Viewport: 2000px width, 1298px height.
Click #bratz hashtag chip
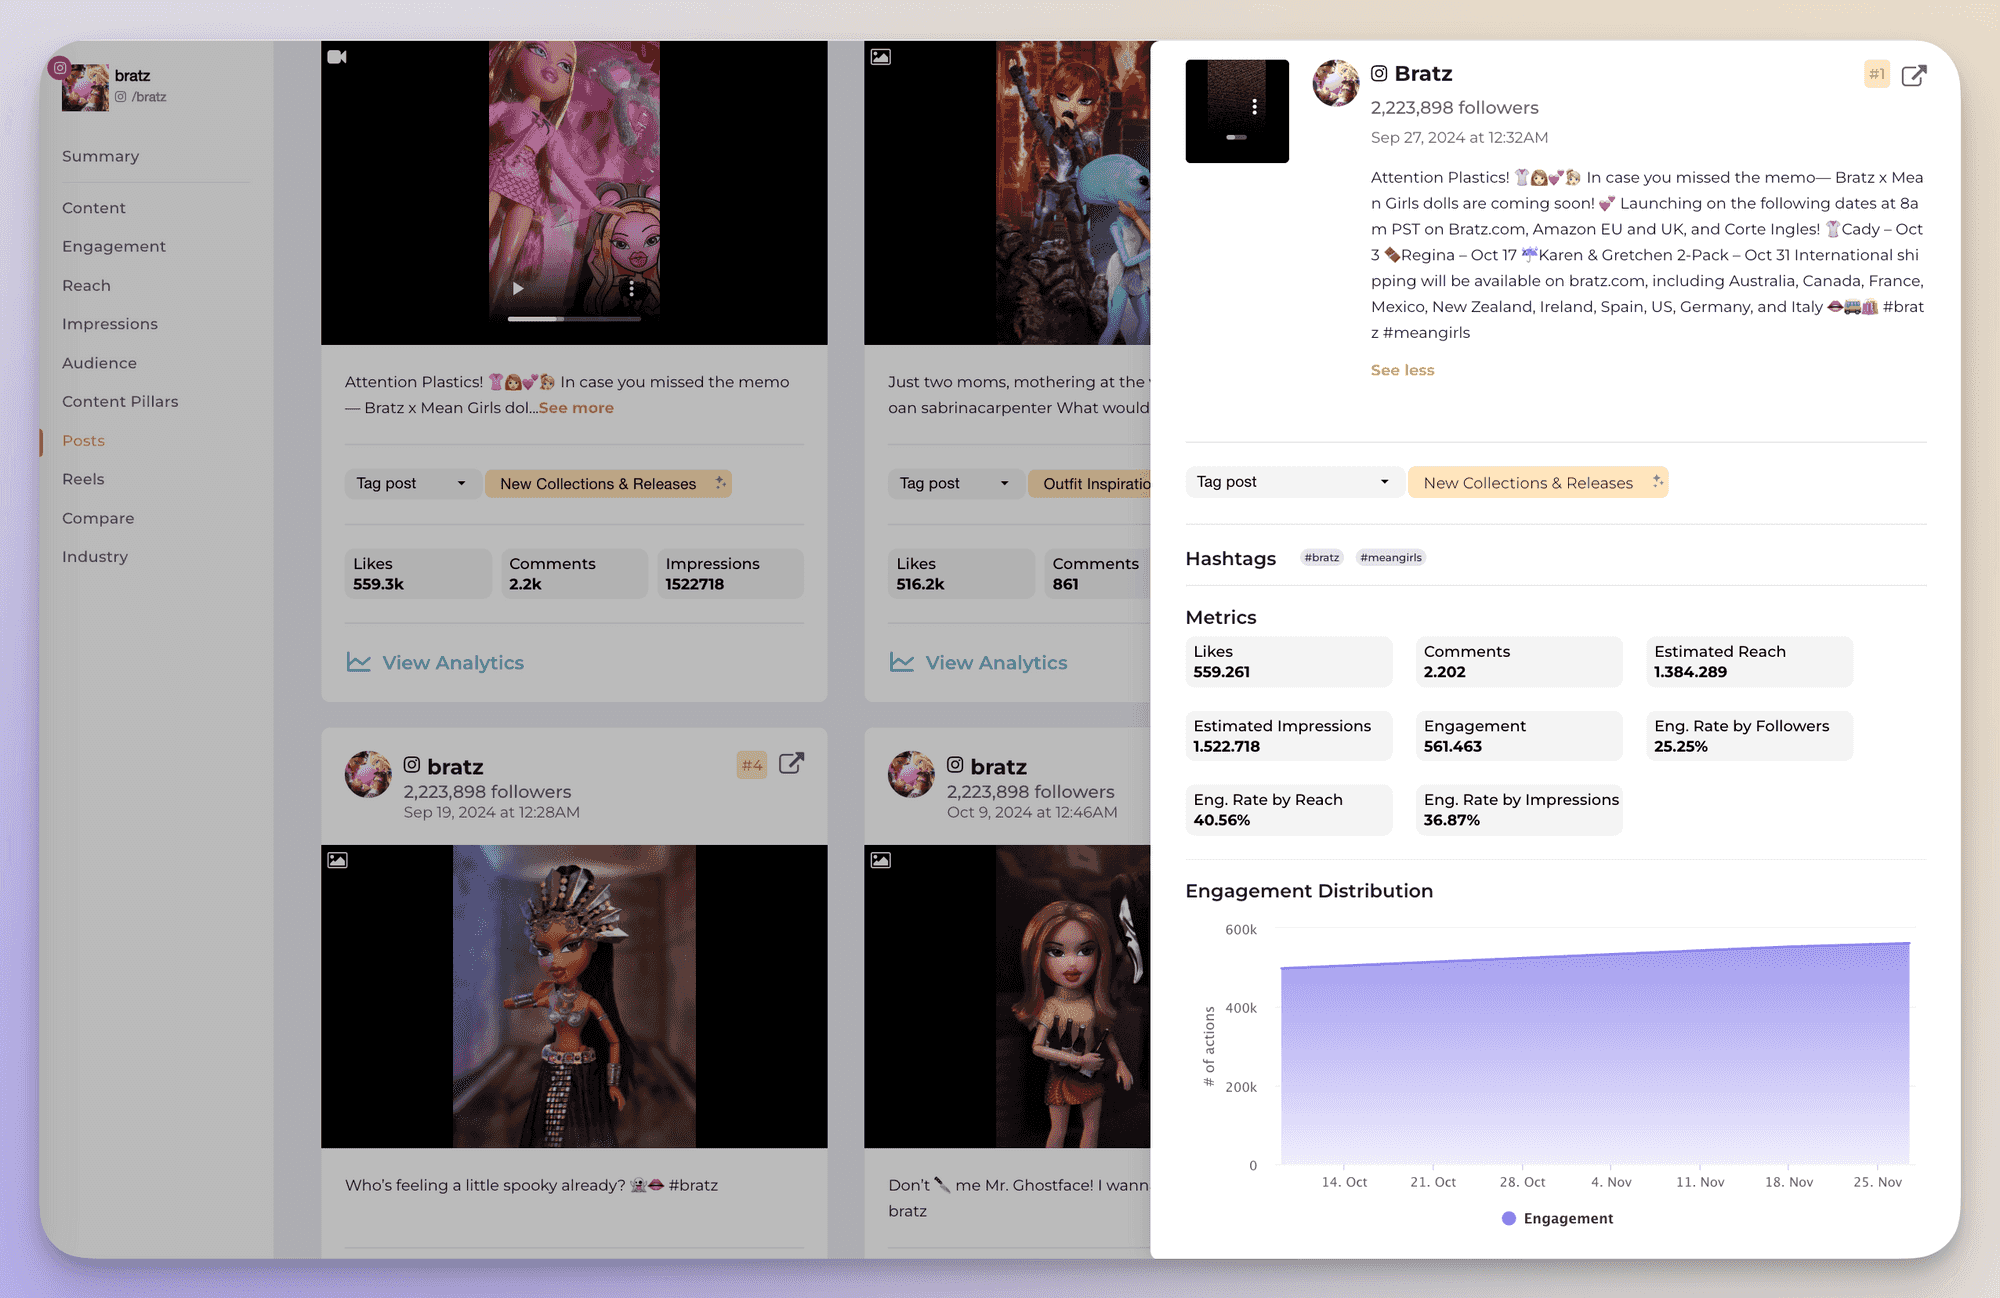pyautogui.click(x=1321, y=557)
